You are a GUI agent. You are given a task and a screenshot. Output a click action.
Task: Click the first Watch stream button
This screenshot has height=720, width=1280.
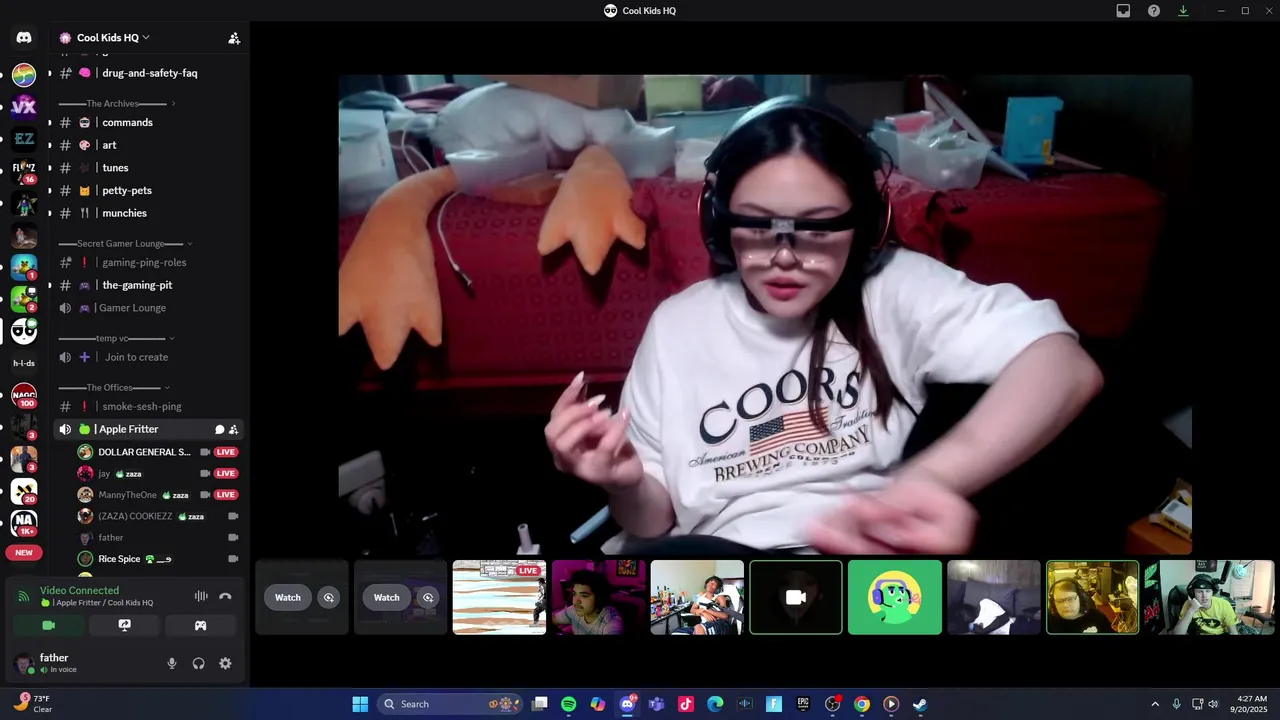click(288, 597)
